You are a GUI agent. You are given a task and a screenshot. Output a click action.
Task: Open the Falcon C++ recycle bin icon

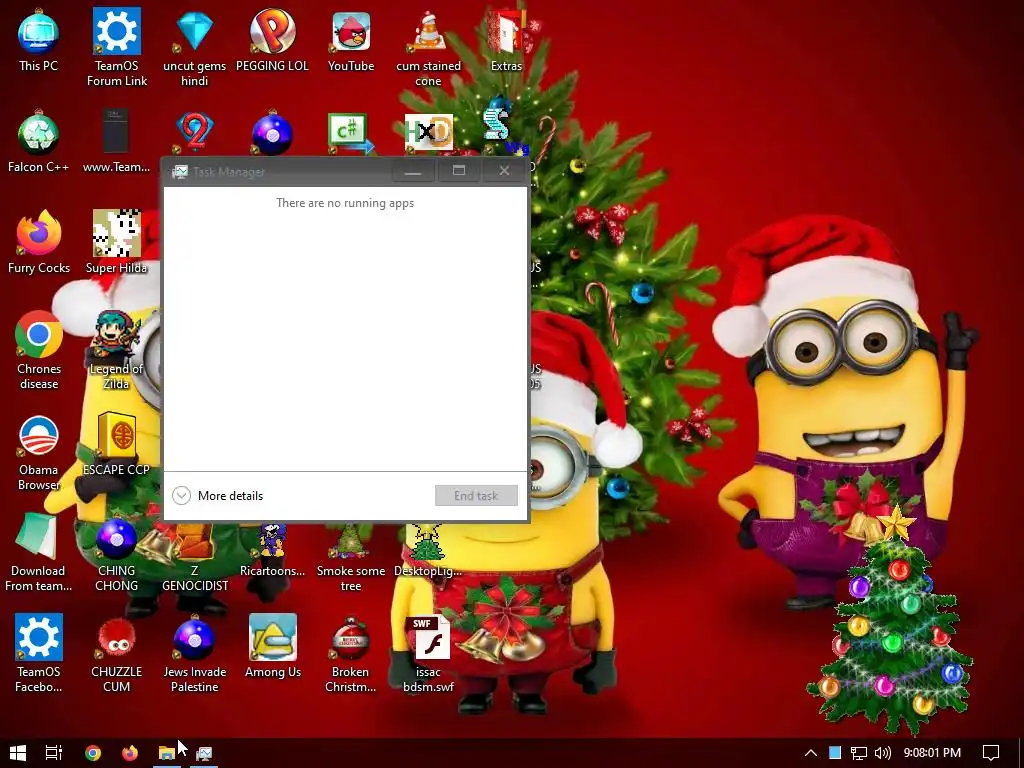(x=39, y=142)
